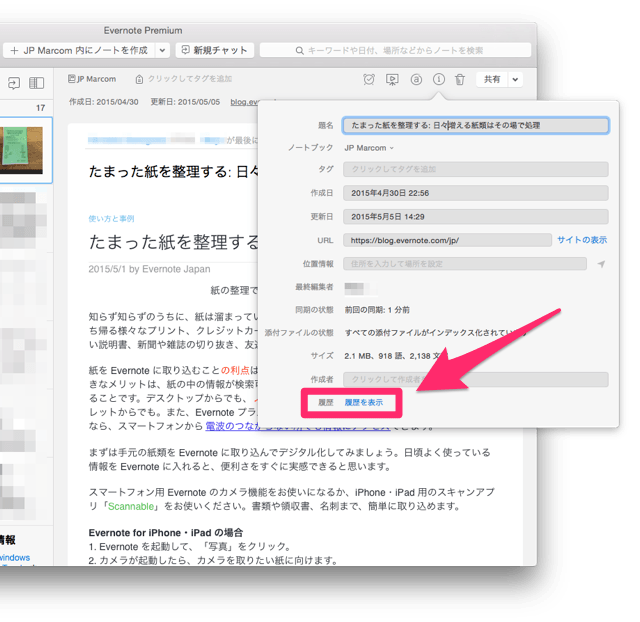This screenshot has width=640, height=622.
Task: Open the dropdown next to the create-note button
Action: pyautogui.click(x=162, y=51)
